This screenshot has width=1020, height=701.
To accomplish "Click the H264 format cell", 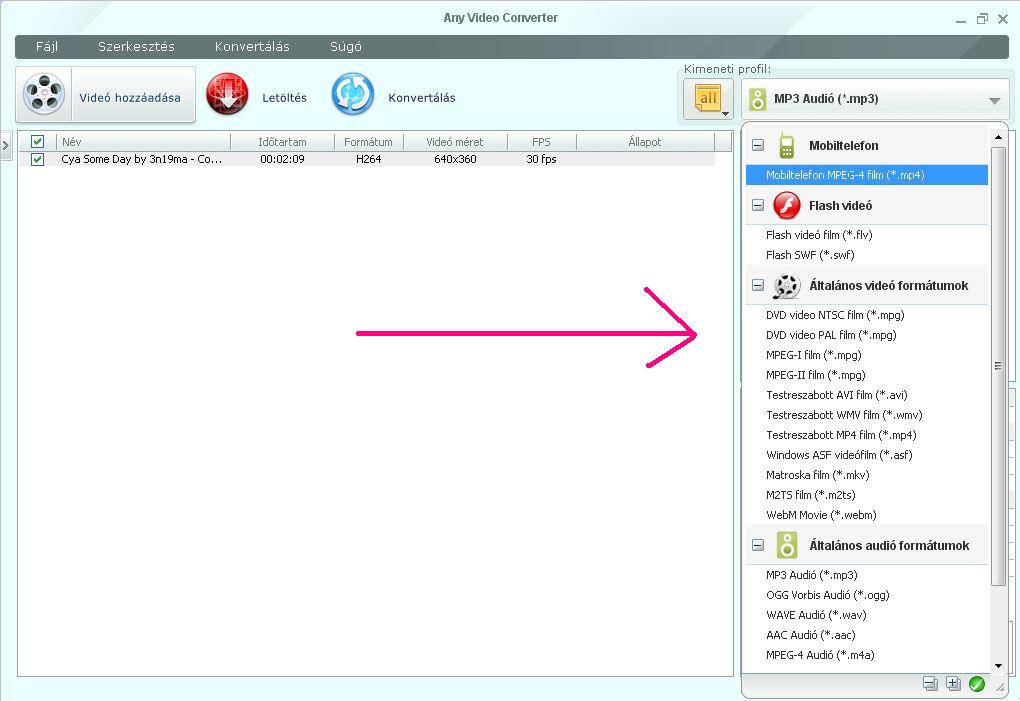I will (x=368, y=159).
